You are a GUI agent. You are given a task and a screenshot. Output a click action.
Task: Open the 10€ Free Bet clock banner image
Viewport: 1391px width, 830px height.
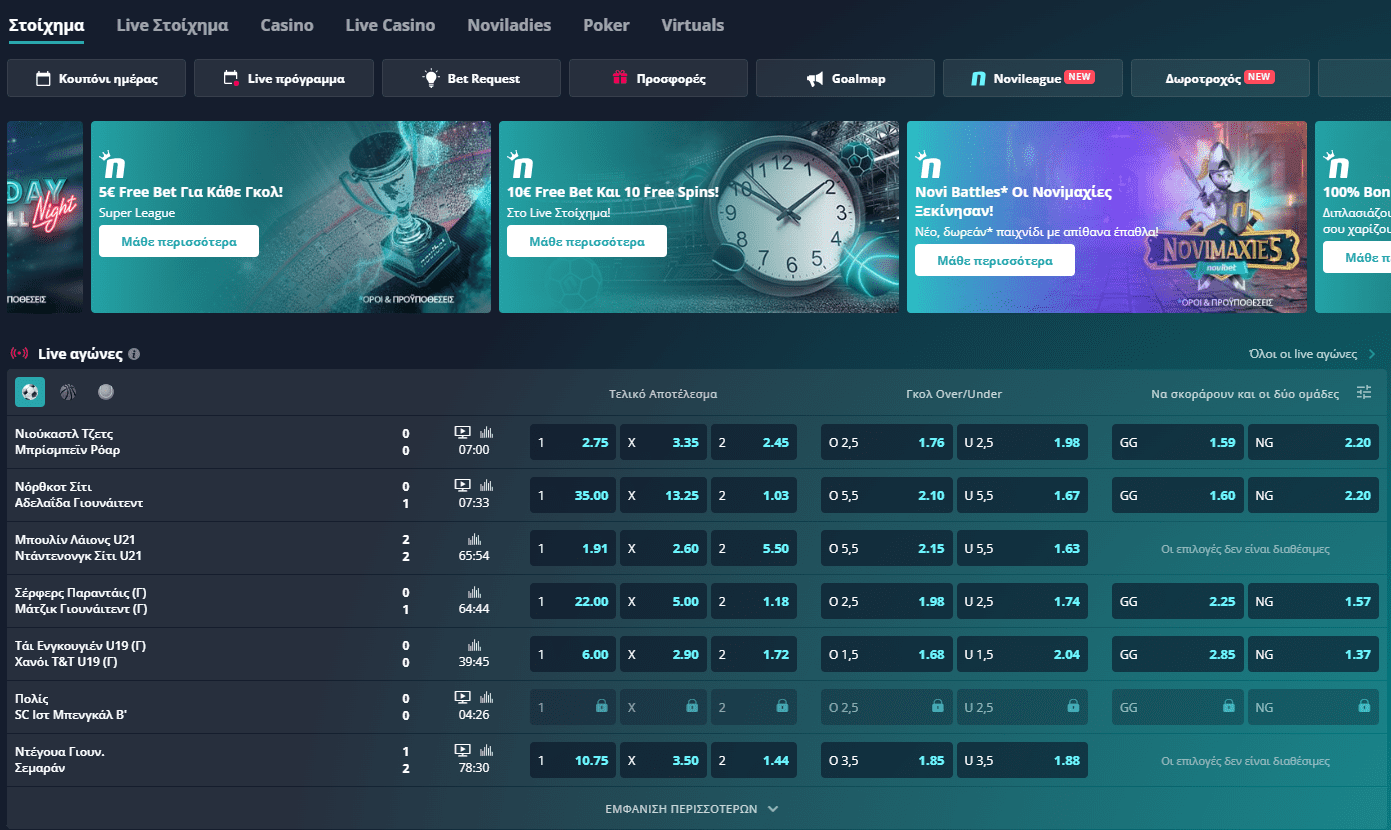tap(699, 217)
